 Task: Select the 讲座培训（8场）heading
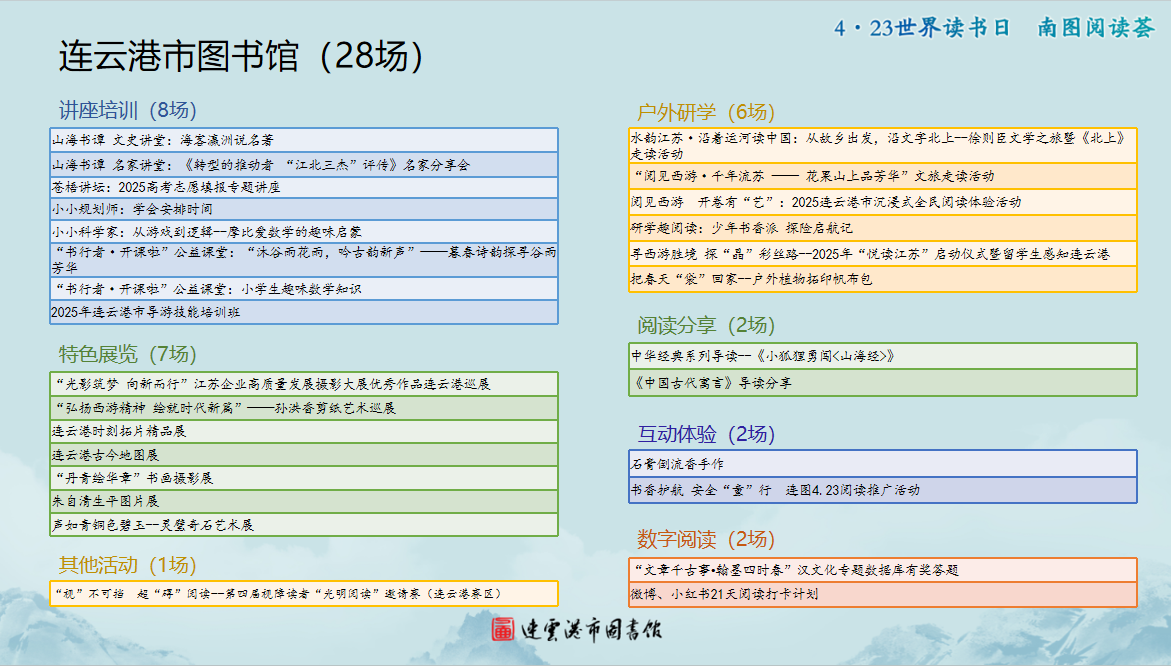(127, 110)
